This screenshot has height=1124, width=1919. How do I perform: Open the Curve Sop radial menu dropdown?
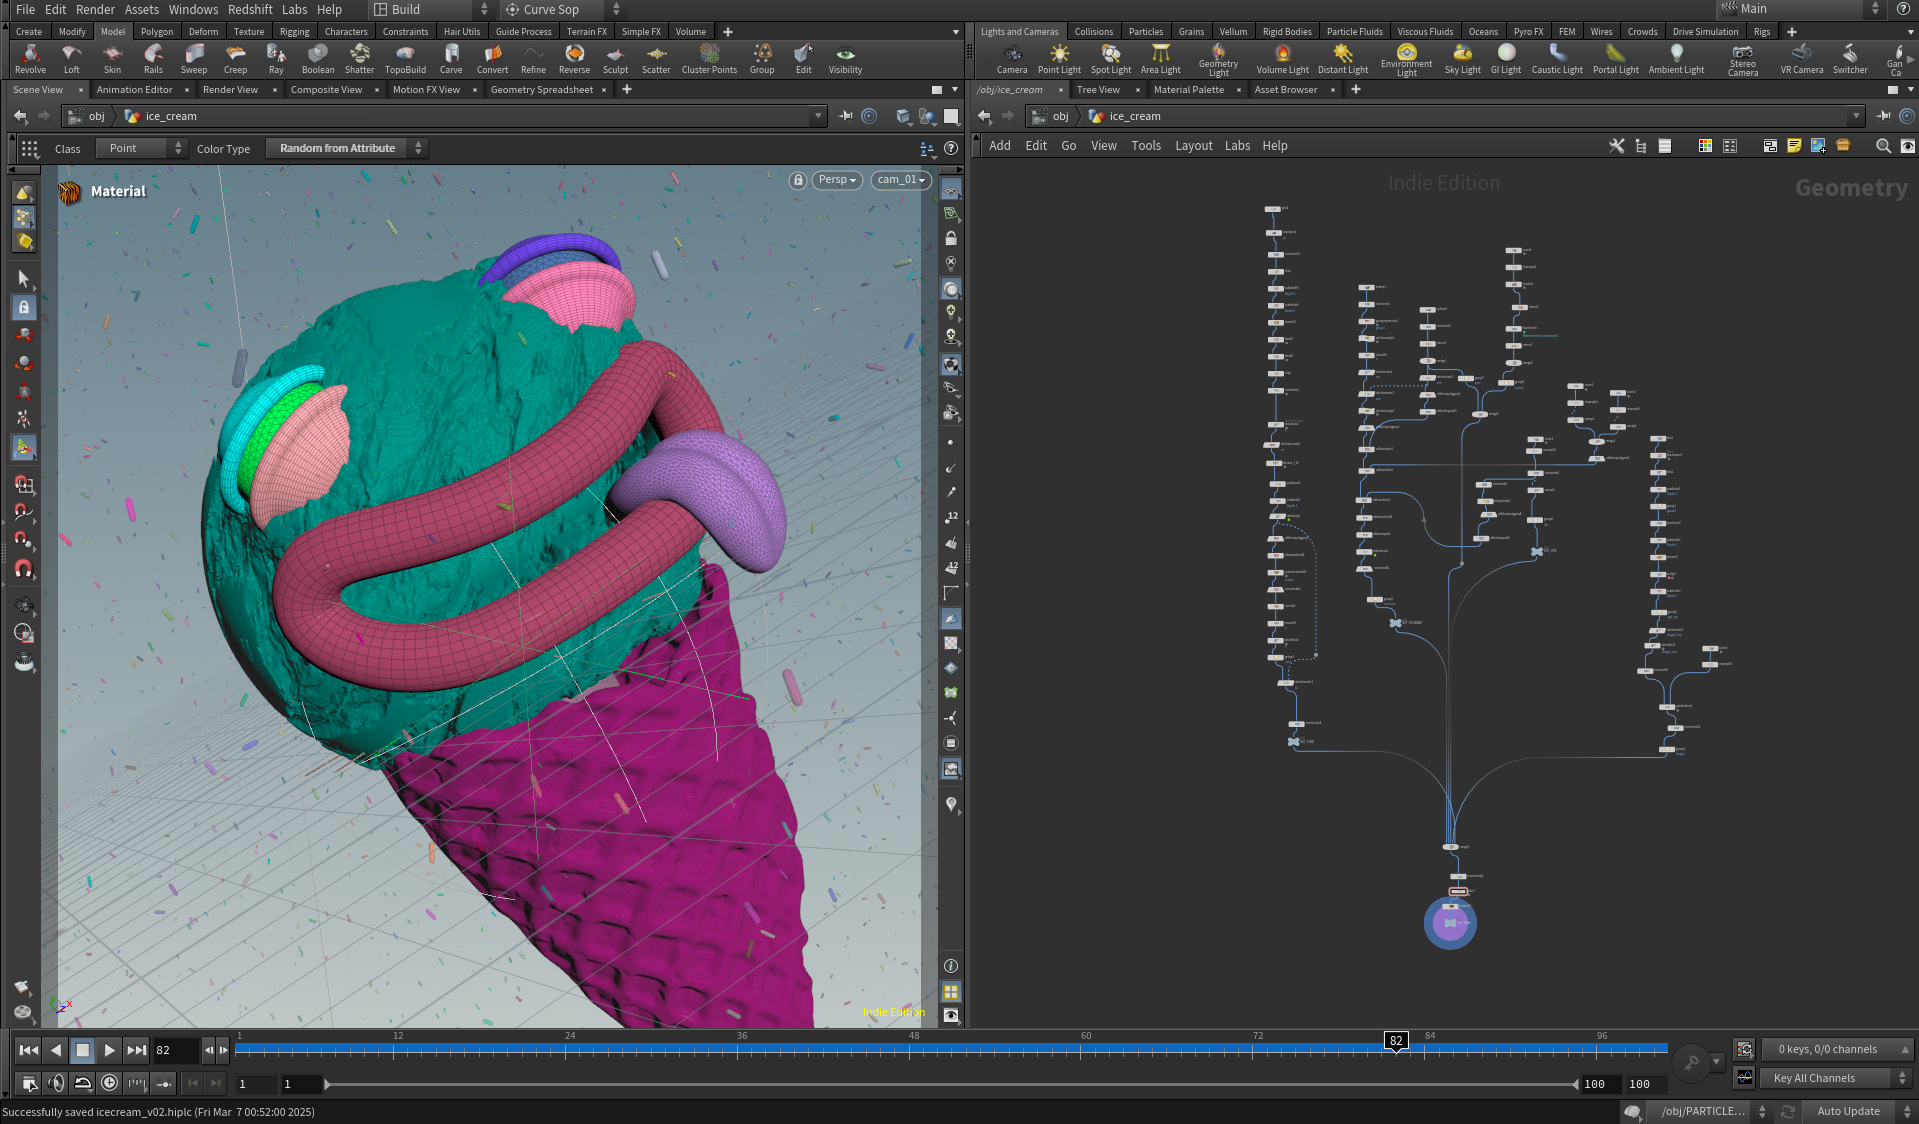[561, 9]
